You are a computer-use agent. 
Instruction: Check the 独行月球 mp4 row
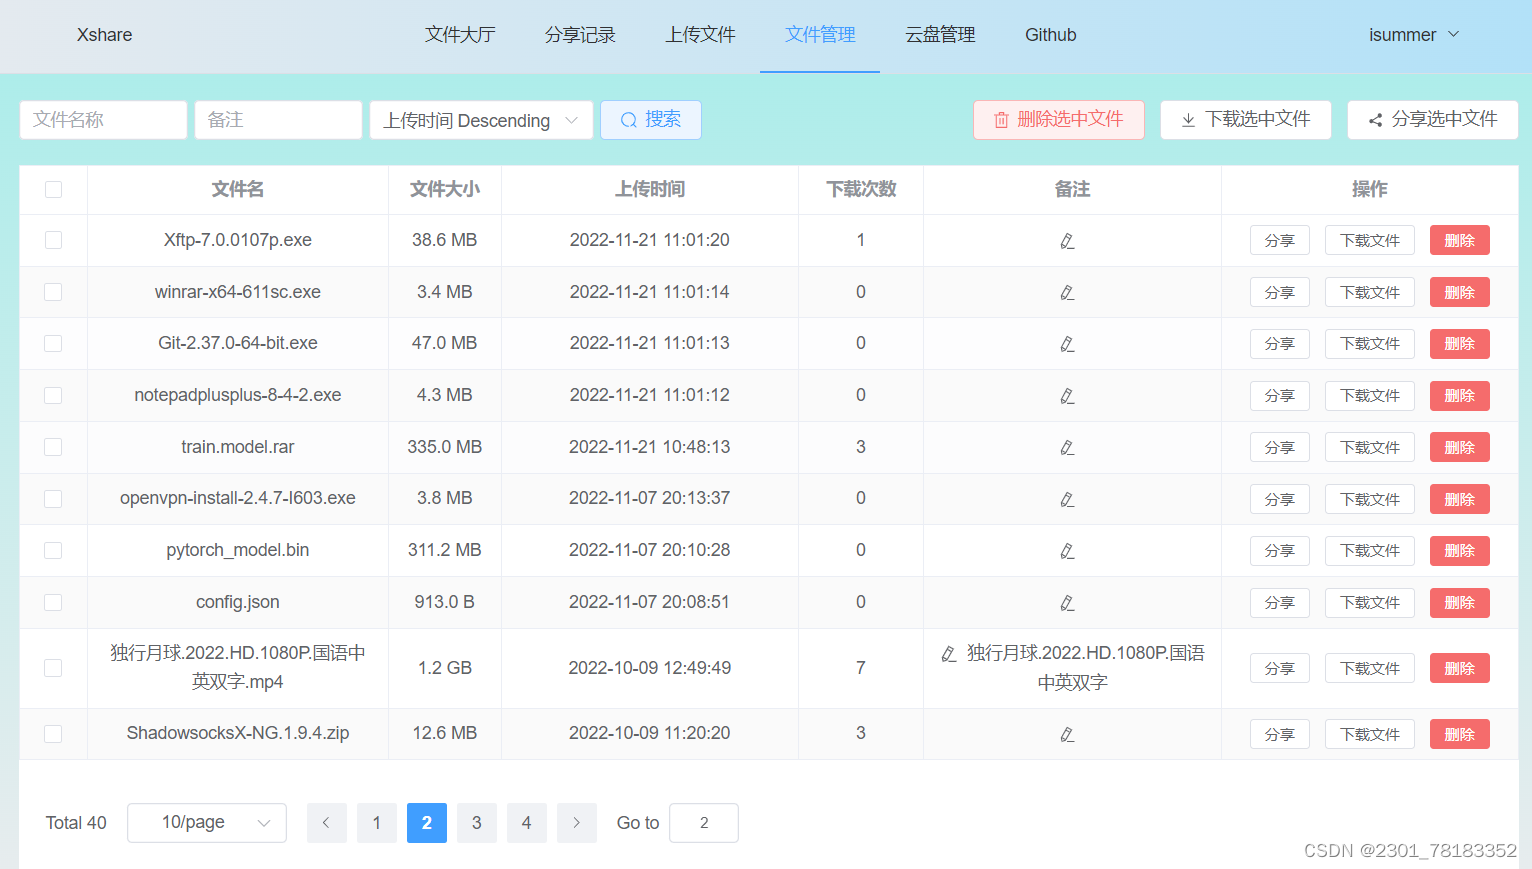54,668
